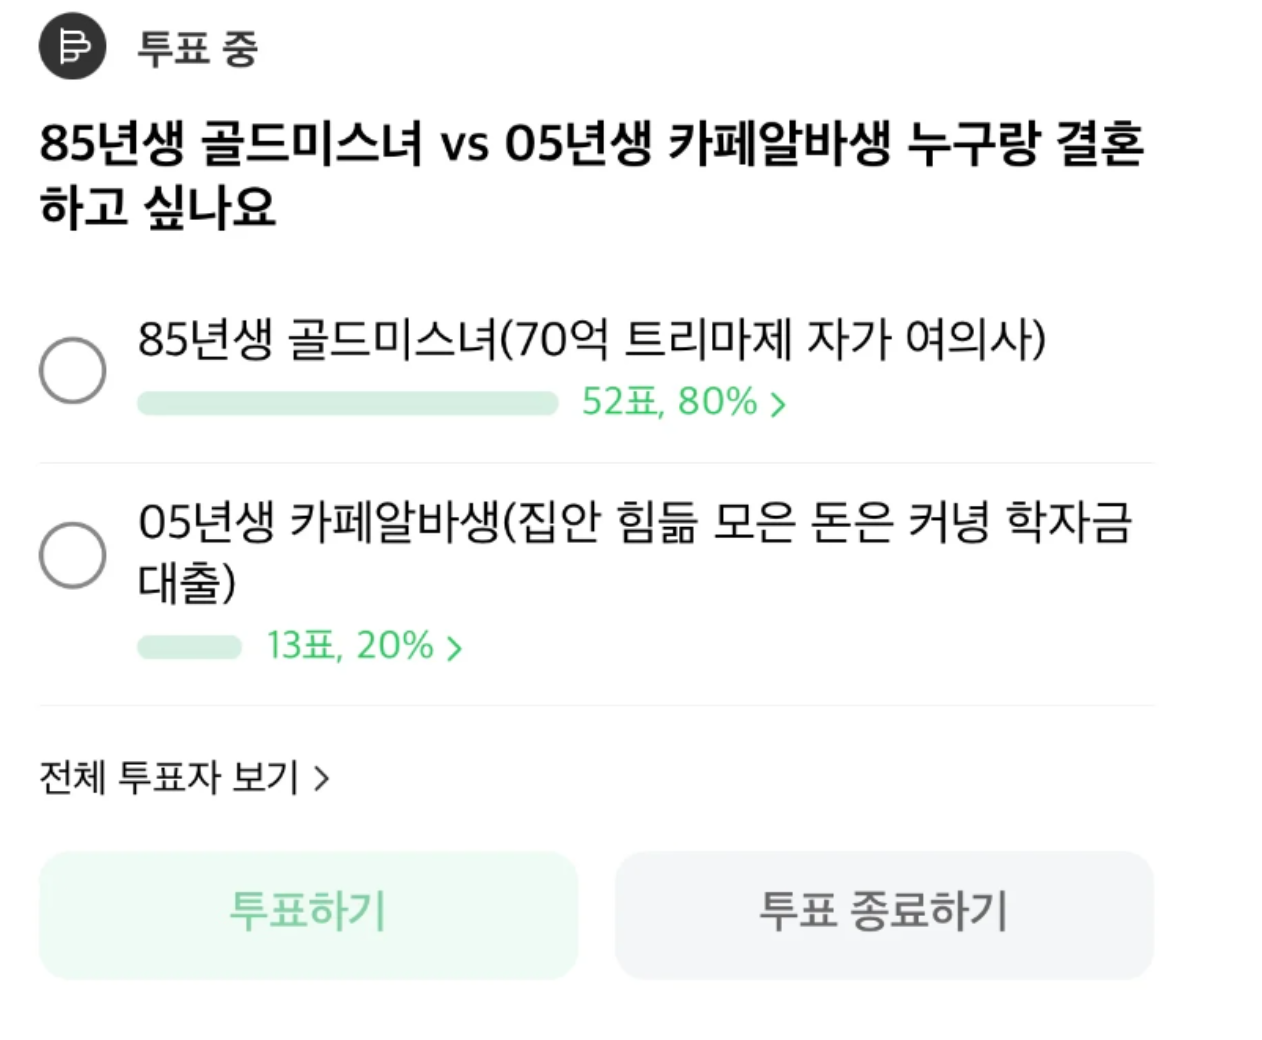Click the 대출) text of second option

point(187,583)
